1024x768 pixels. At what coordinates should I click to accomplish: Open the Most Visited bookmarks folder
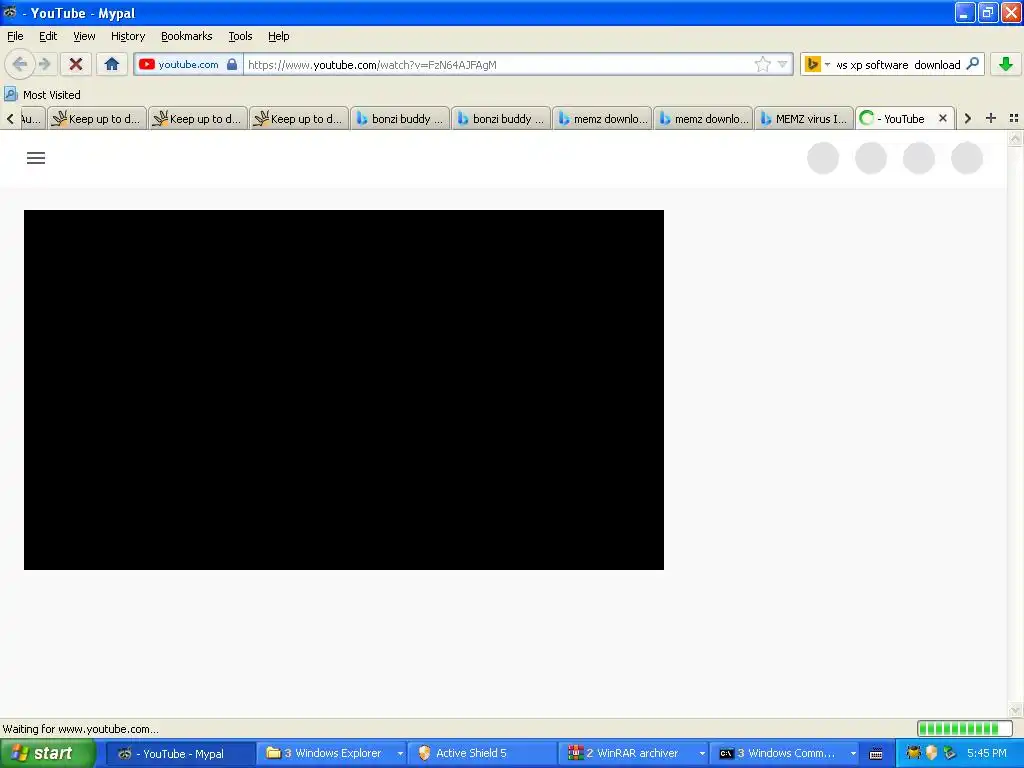tap(42, 95)
